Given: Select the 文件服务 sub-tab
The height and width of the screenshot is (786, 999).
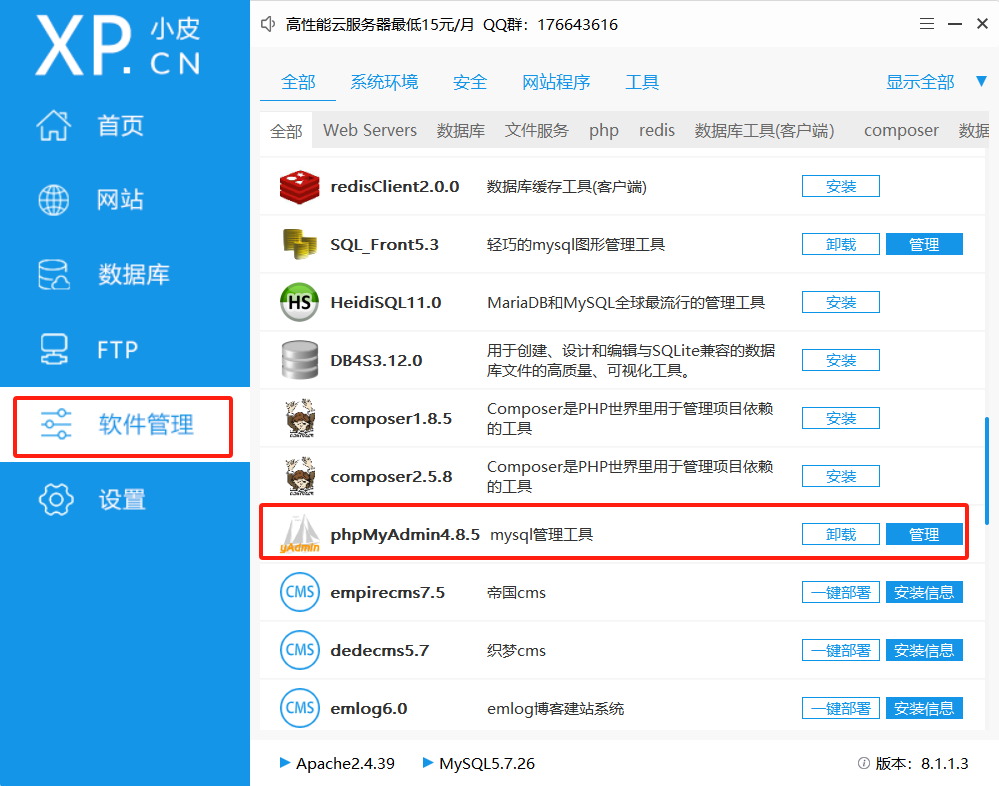Looking at the screenshot, I should point(536,131).
